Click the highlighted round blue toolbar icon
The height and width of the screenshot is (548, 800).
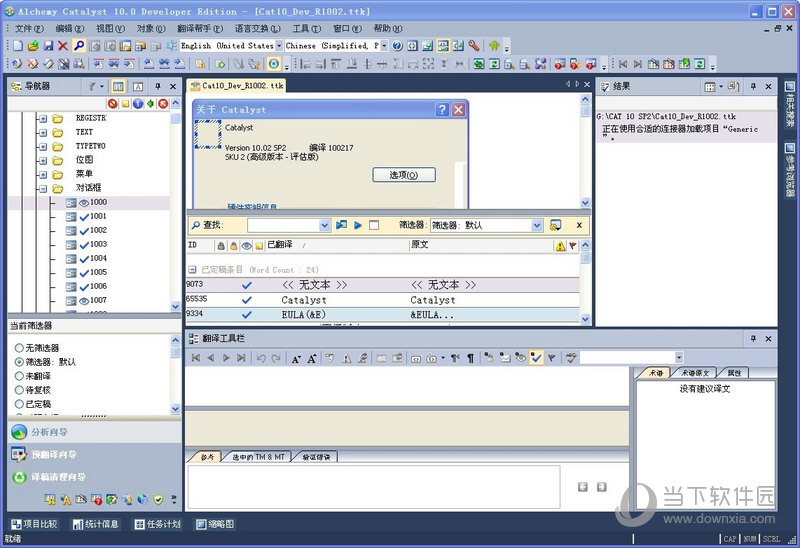(x=274, y=64)
